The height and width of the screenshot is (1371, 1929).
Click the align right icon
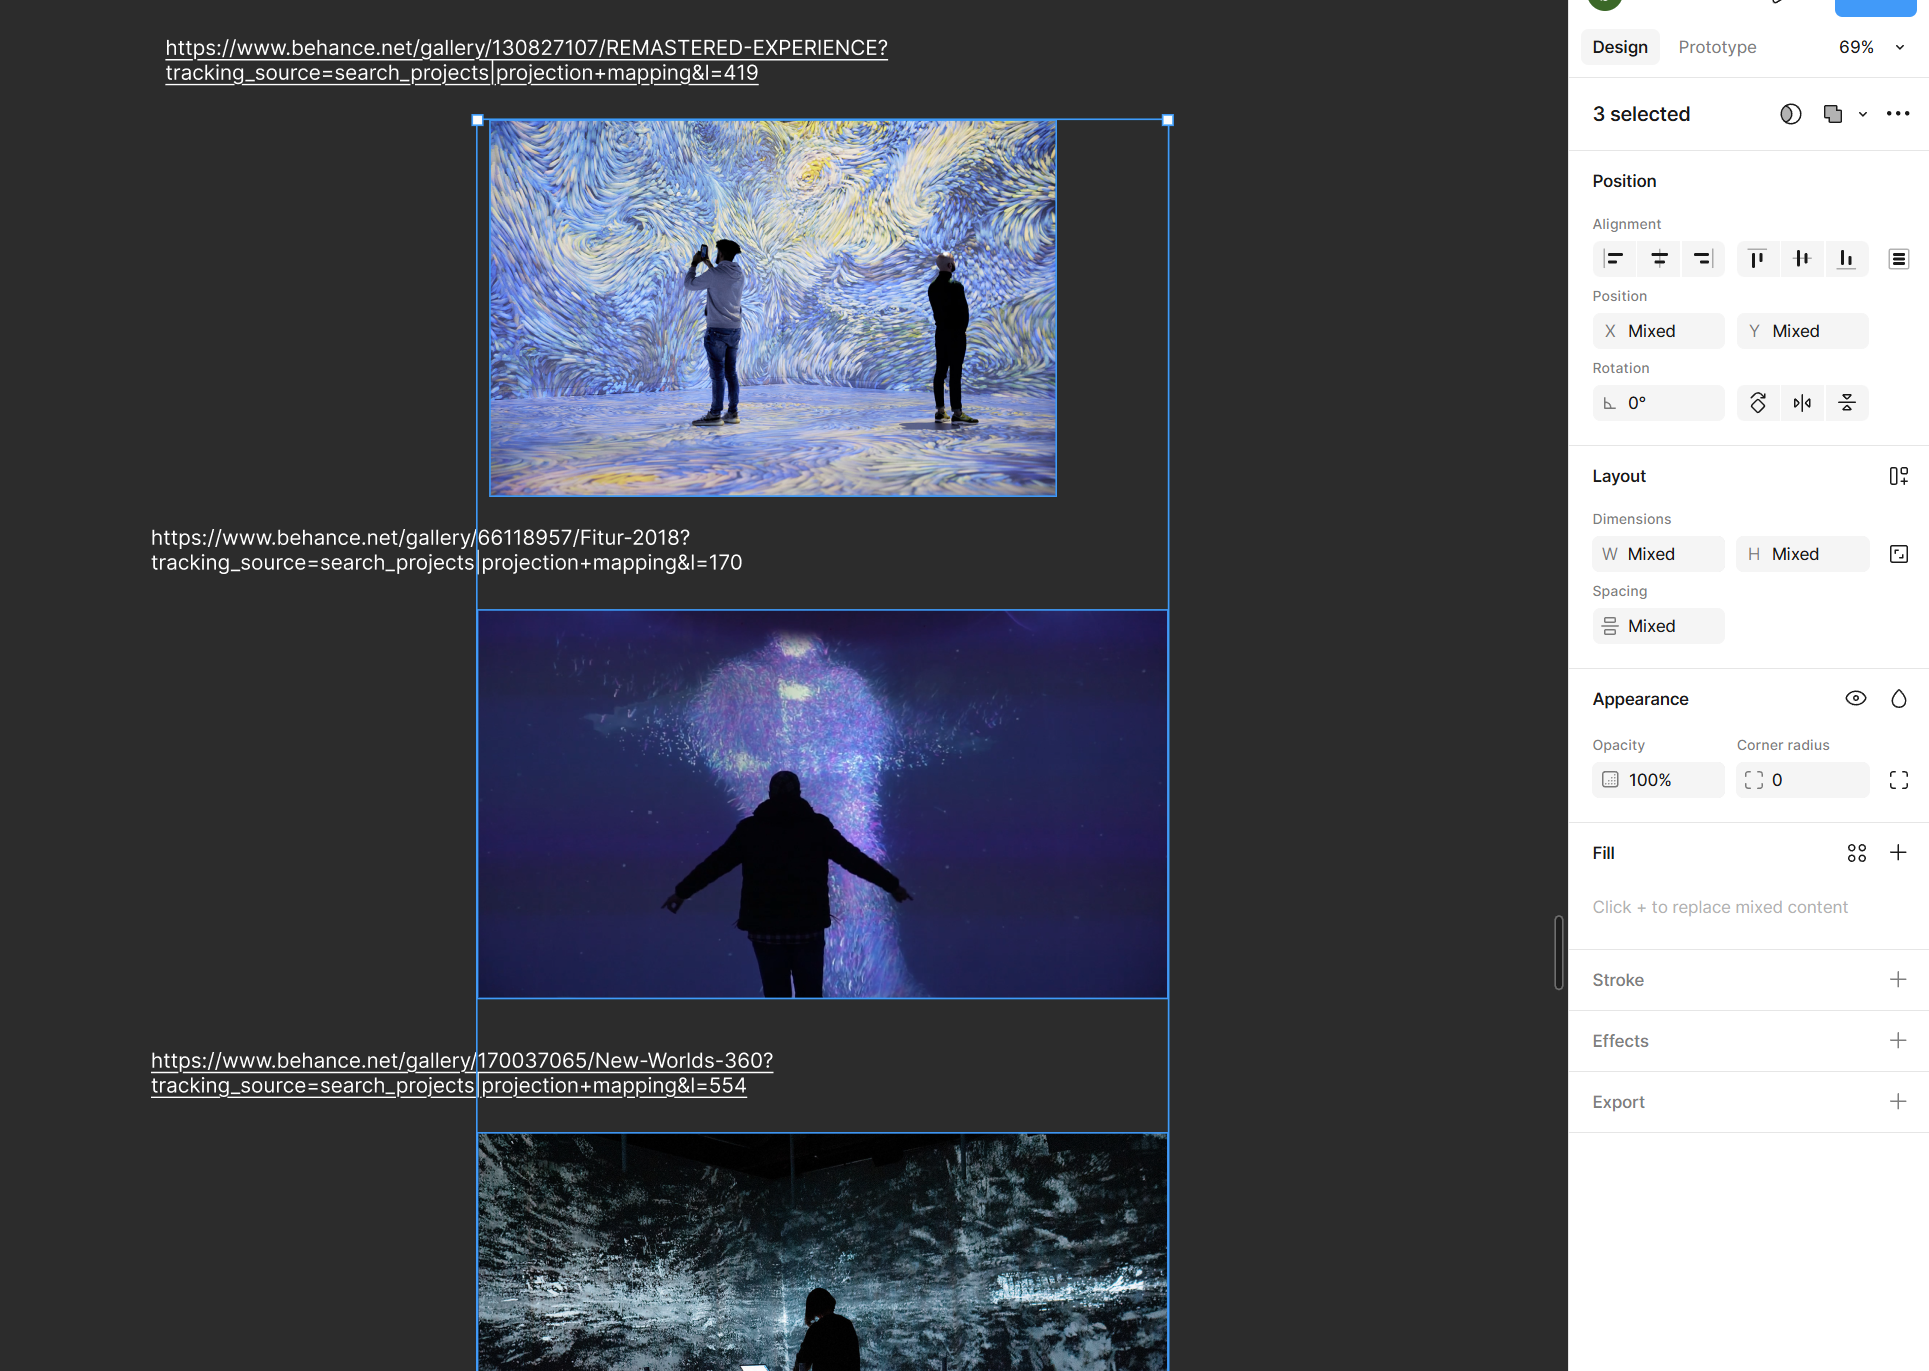coord(1703,259)
